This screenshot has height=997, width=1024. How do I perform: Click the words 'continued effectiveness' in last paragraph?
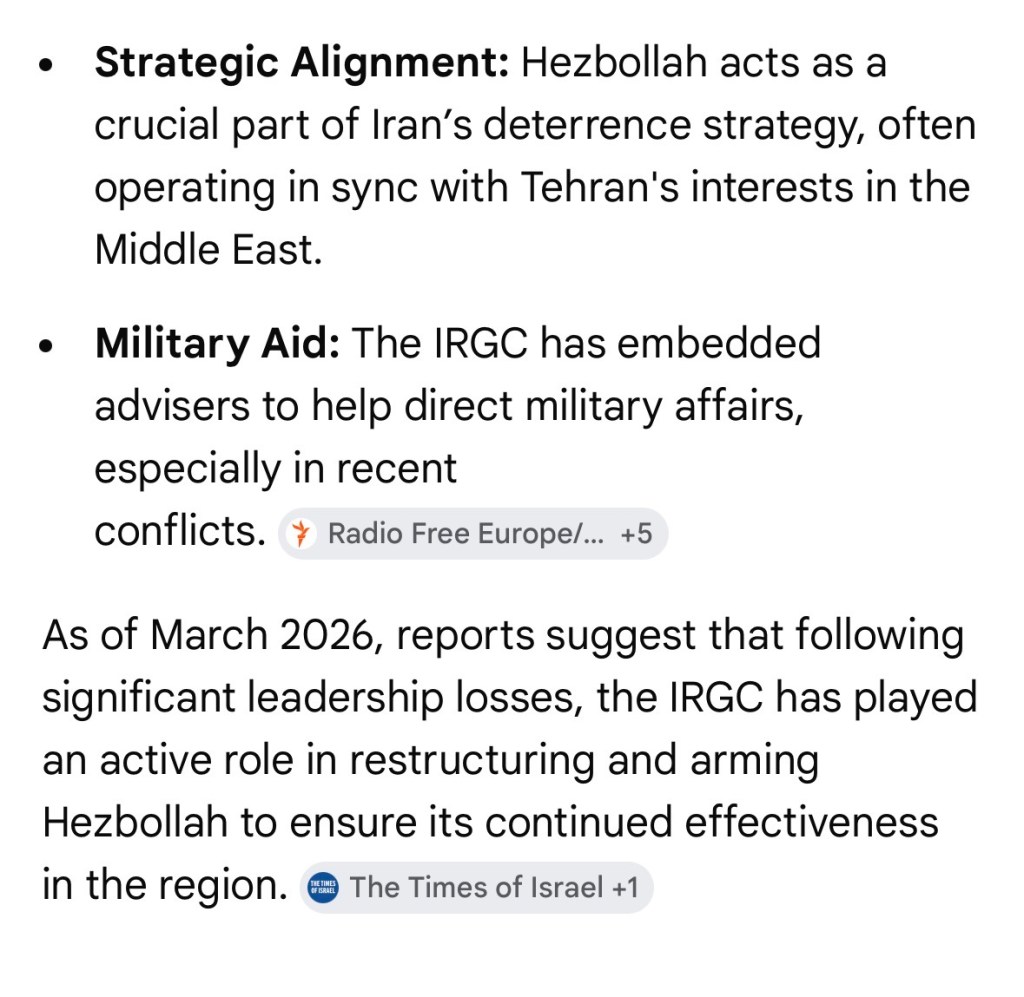tap(712, 822)
